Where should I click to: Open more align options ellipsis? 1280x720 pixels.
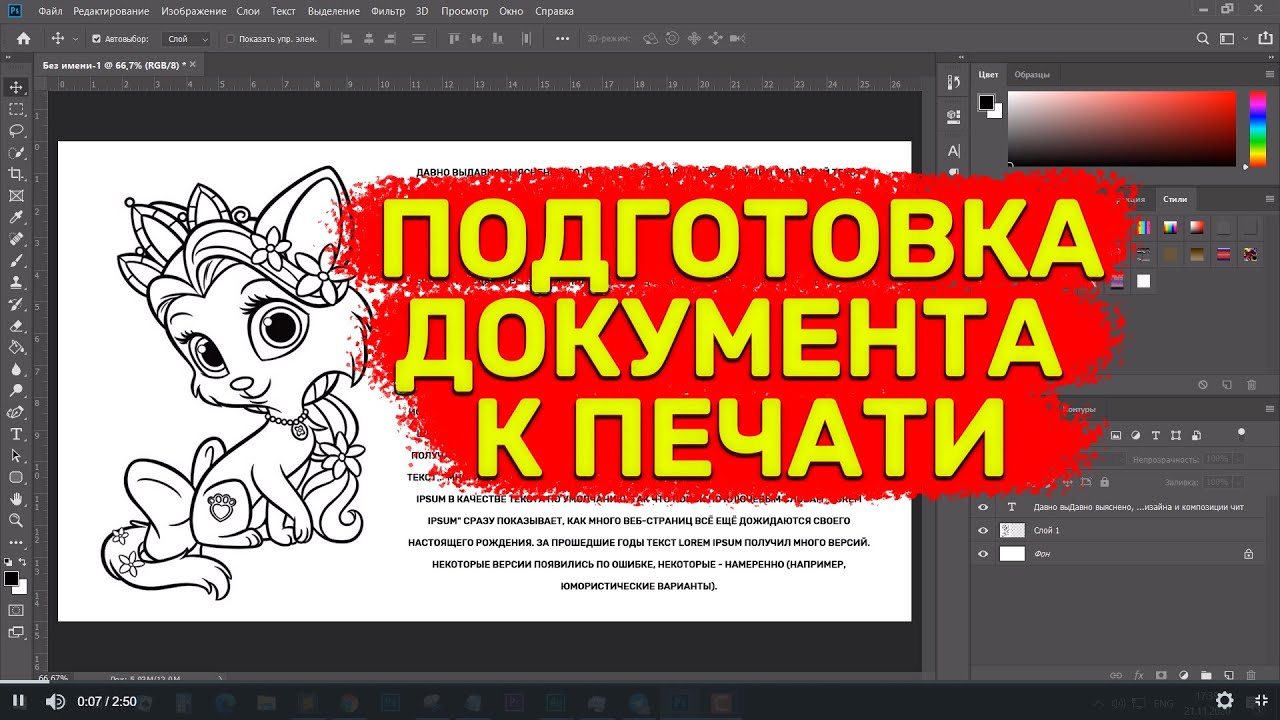click(x=562, y=39)
